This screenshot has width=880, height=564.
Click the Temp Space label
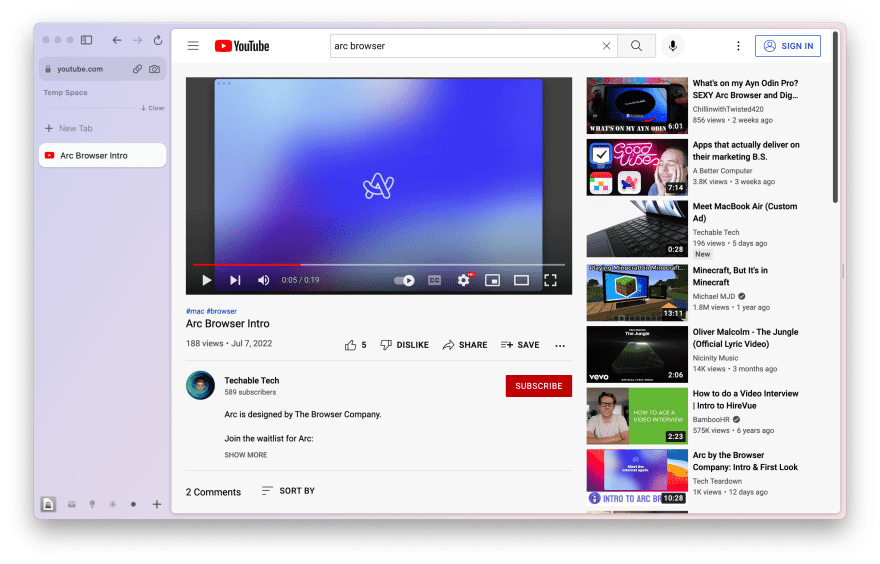65,93
